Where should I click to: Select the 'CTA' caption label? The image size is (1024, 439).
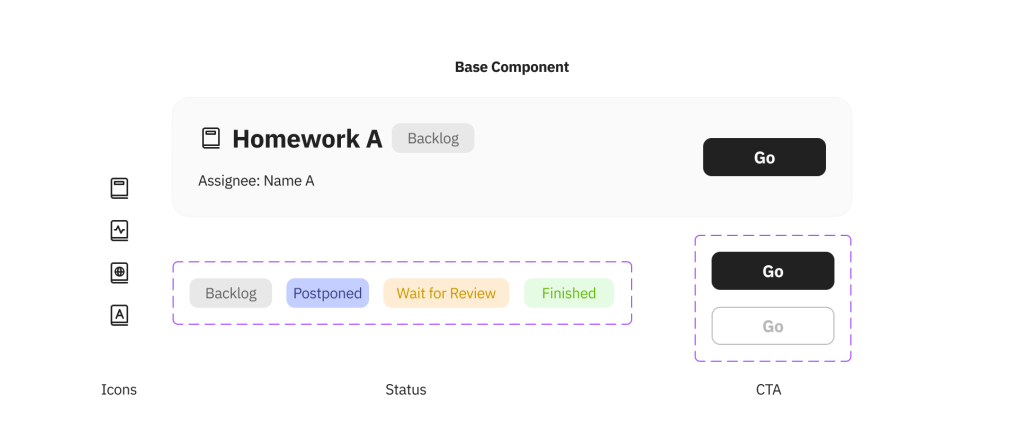[768, 390]
